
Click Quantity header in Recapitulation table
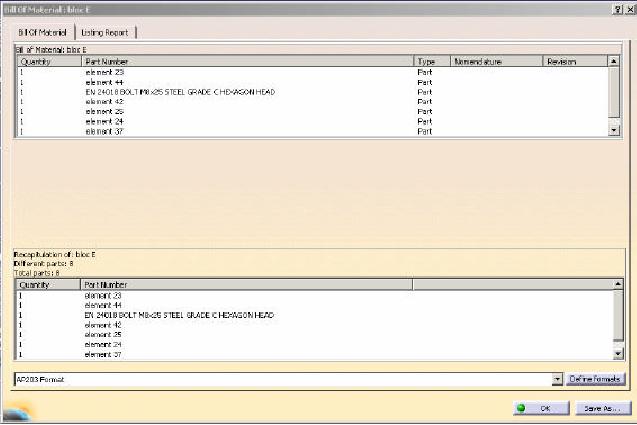pyautogui.click(x=50, y=285)
